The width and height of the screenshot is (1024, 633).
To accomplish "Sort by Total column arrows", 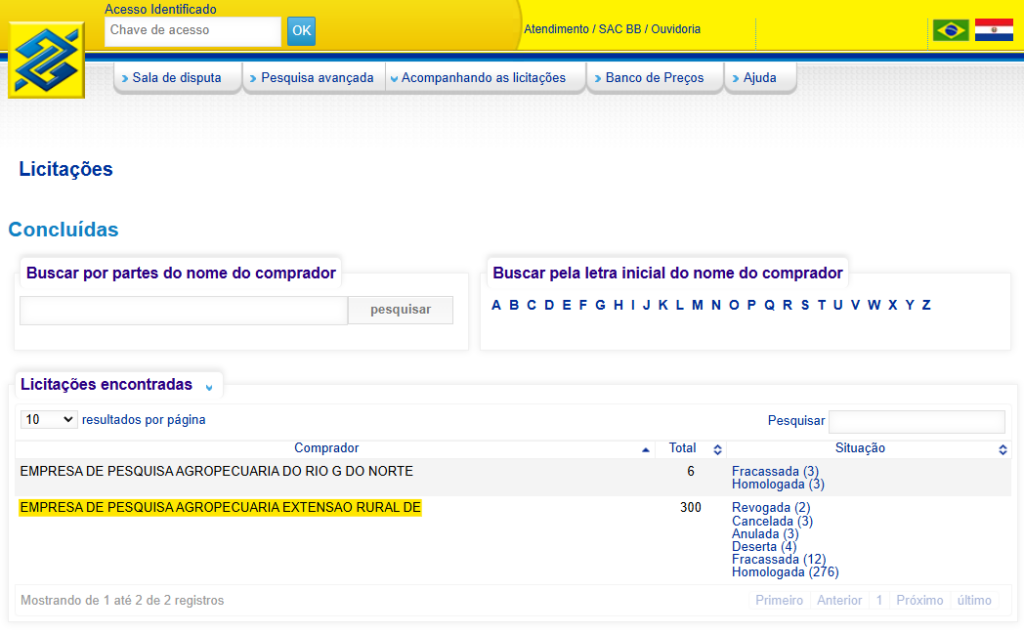I will 717,450.
